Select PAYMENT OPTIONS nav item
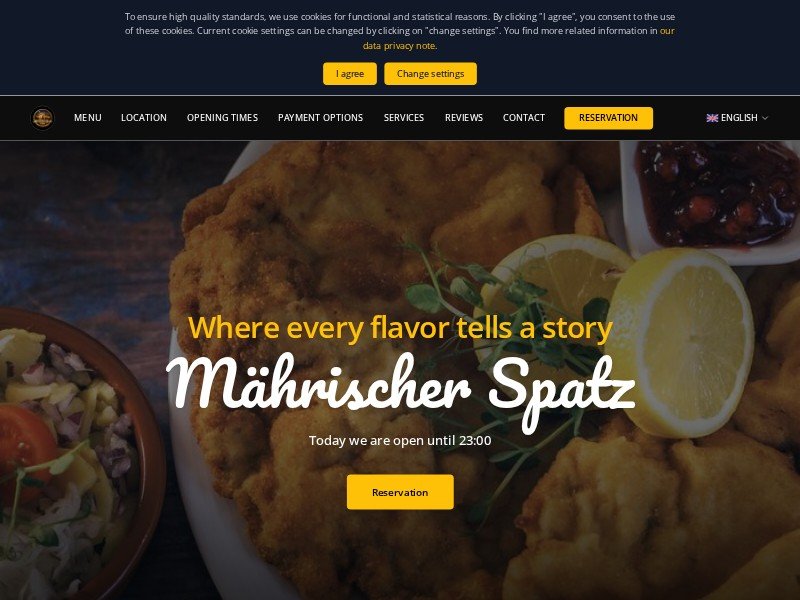This screenshot has height=600, width=800. click(320, 118)
